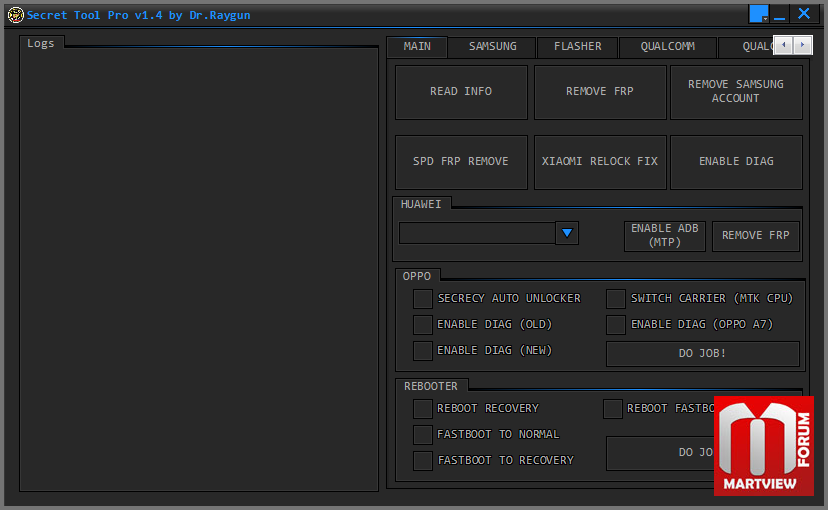Open the blue skin options button
The height and width of the screenshot is (510, 828).
coord(759,14)
